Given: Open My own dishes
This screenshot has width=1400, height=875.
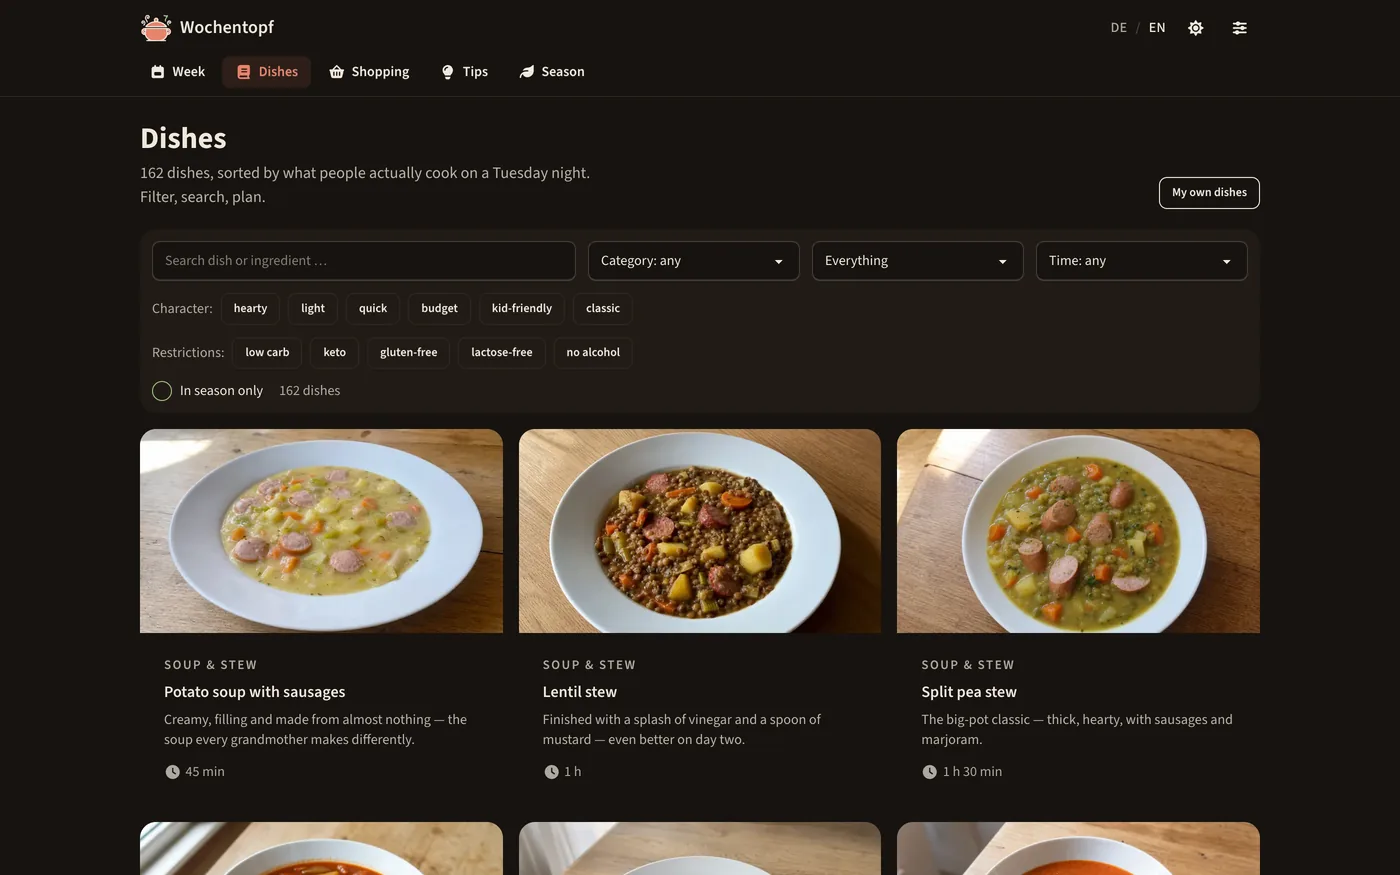Looking at the screenshot, I should pyautogui.click(x=1209, y=193).
